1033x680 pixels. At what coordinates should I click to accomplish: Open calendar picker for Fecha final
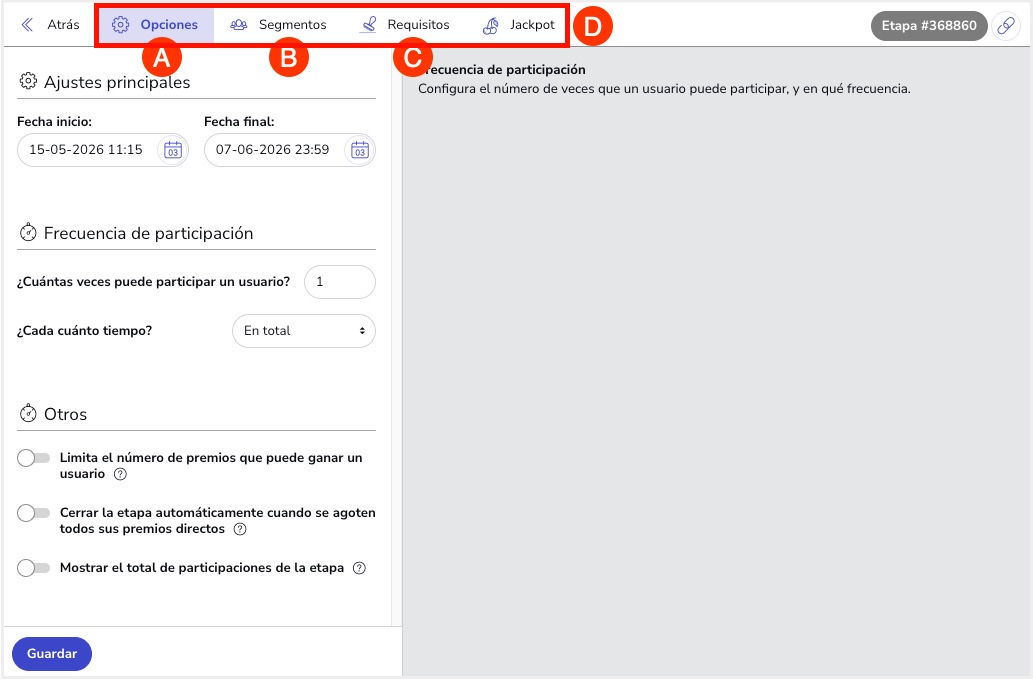[360, 150]
